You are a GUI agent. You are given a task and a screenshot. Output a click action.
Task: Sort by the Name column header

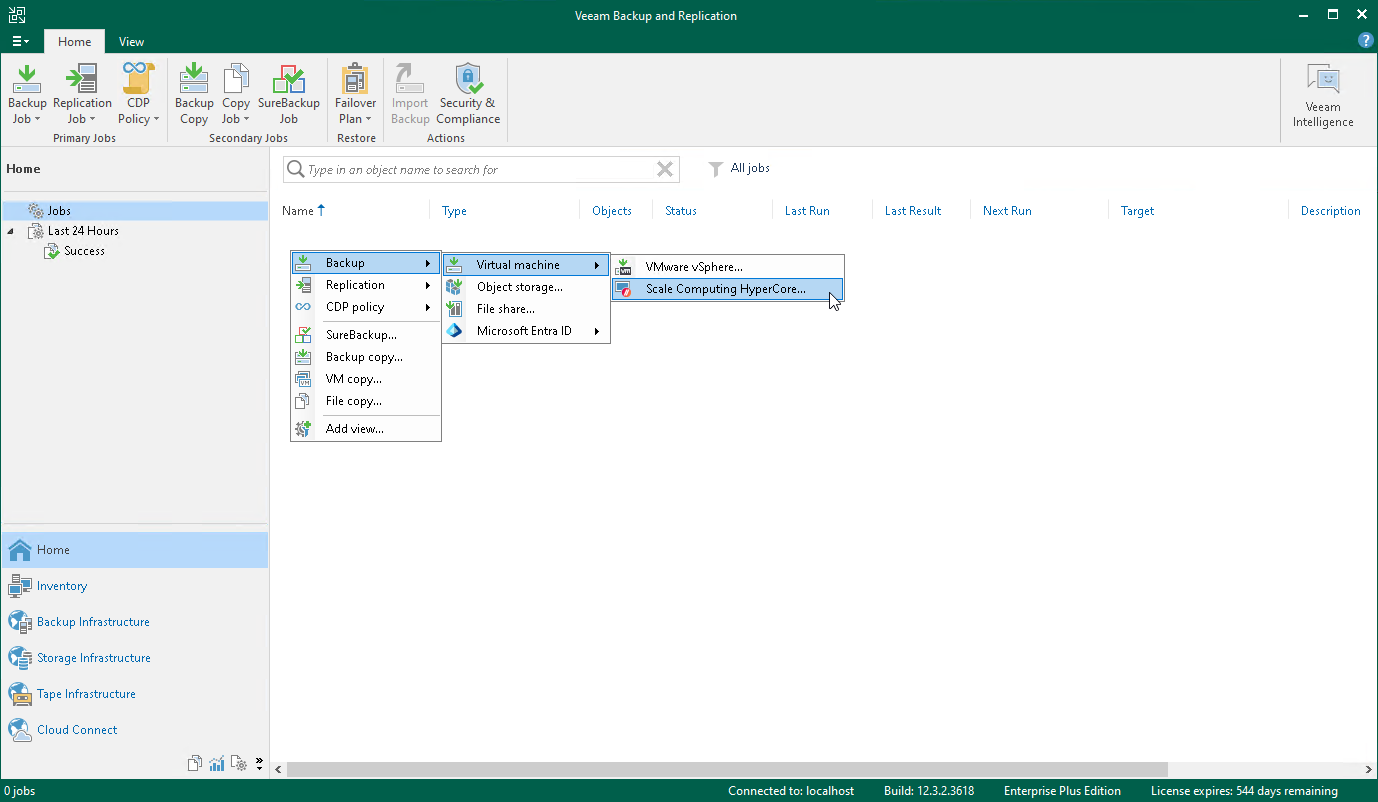click(304, 211)
